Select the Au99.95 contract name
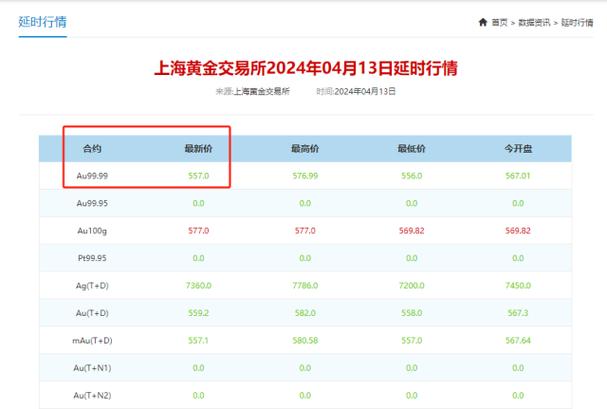Viewport: 607px width, 409px height. pyautogui.click(x=92, y=203)
